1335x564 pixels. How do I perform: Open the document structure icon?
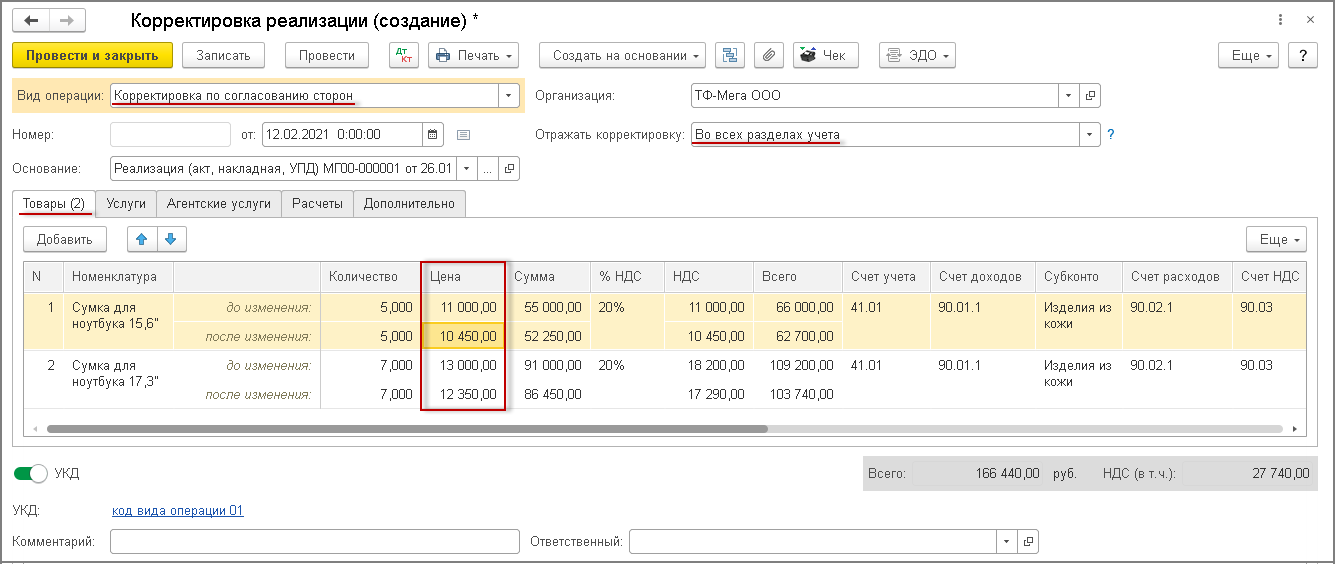pos(730,55)
